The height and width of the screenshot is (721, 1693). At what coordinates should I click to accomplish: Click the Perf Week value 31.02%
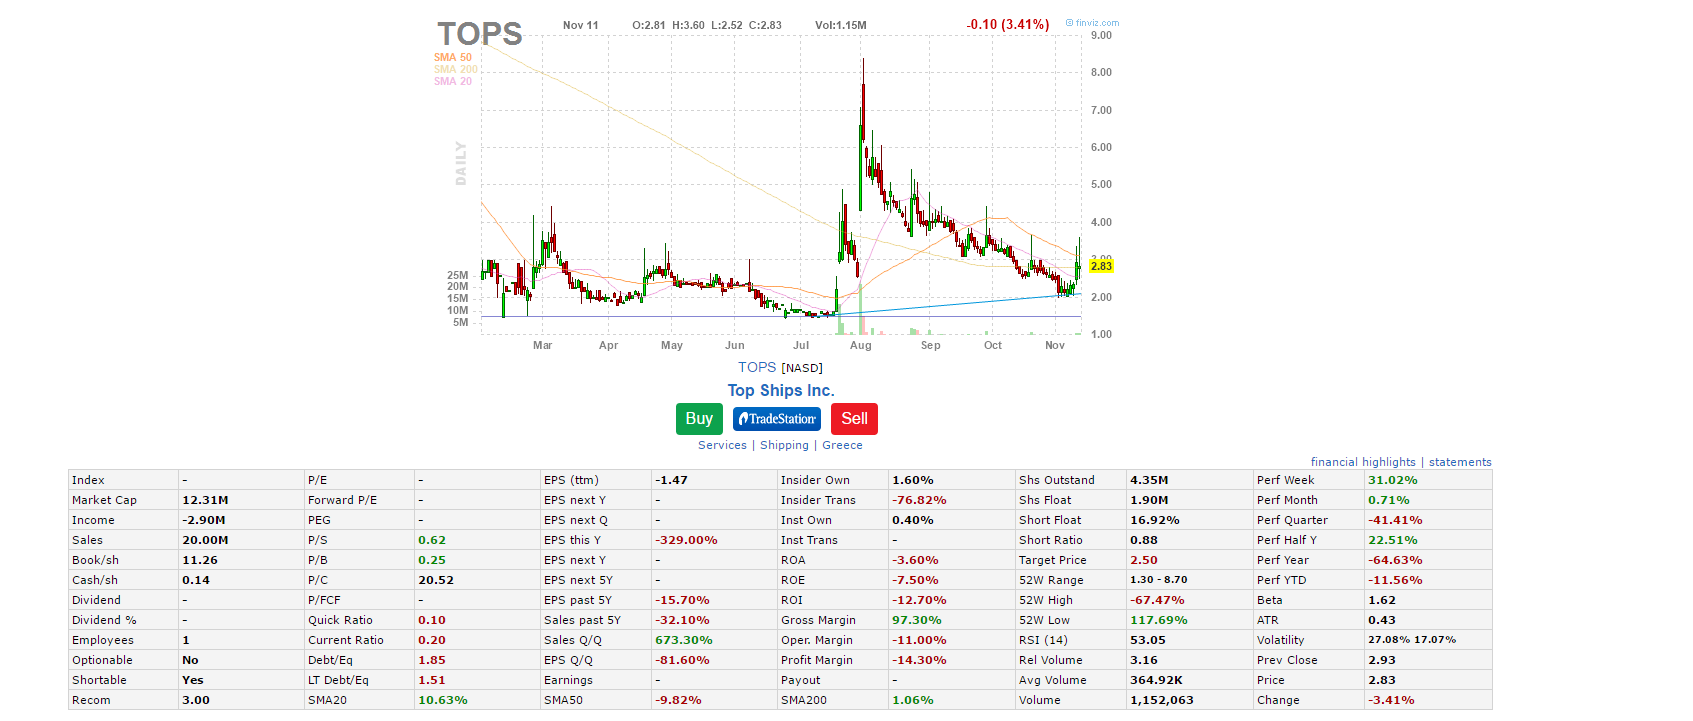(x=1392, y=480)
